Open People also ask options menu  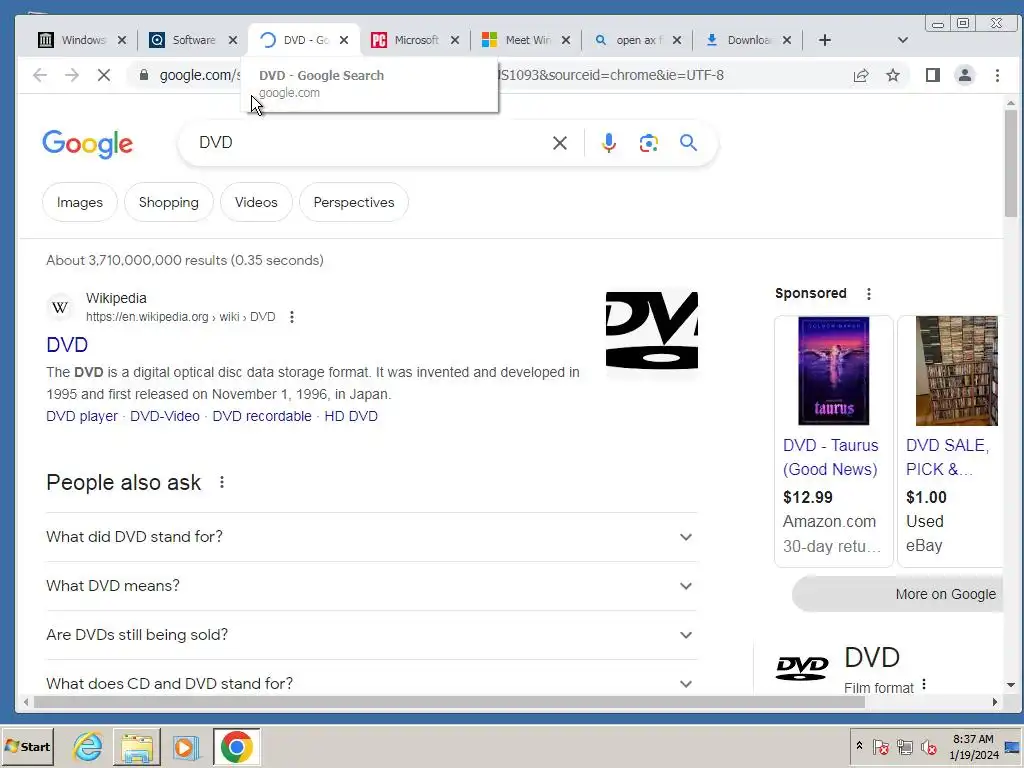tap(222, 482)
